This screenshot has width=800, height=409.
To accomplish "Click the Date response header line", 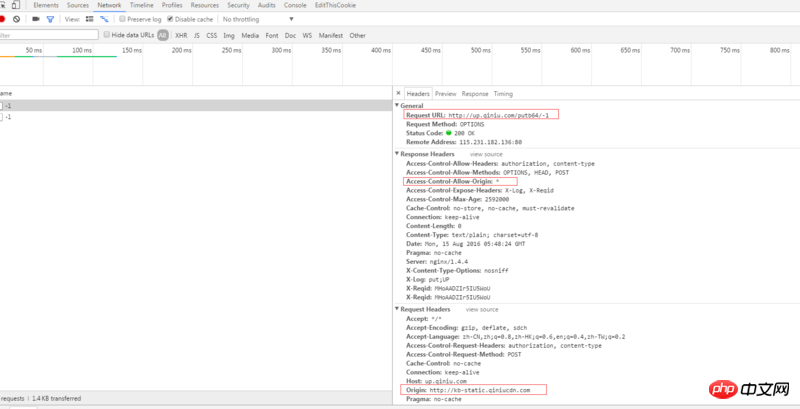I will (x=465, y=243).
